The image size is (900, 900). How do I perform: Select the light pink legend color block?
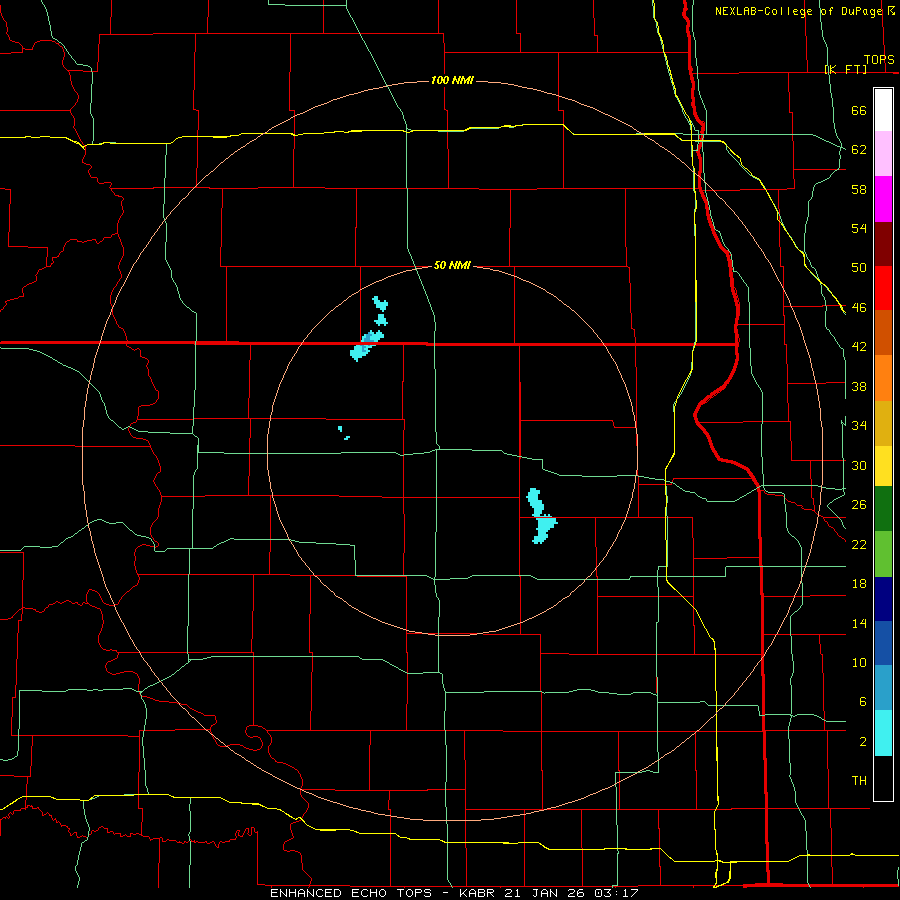pyautogui.click(x=883, y=153)
